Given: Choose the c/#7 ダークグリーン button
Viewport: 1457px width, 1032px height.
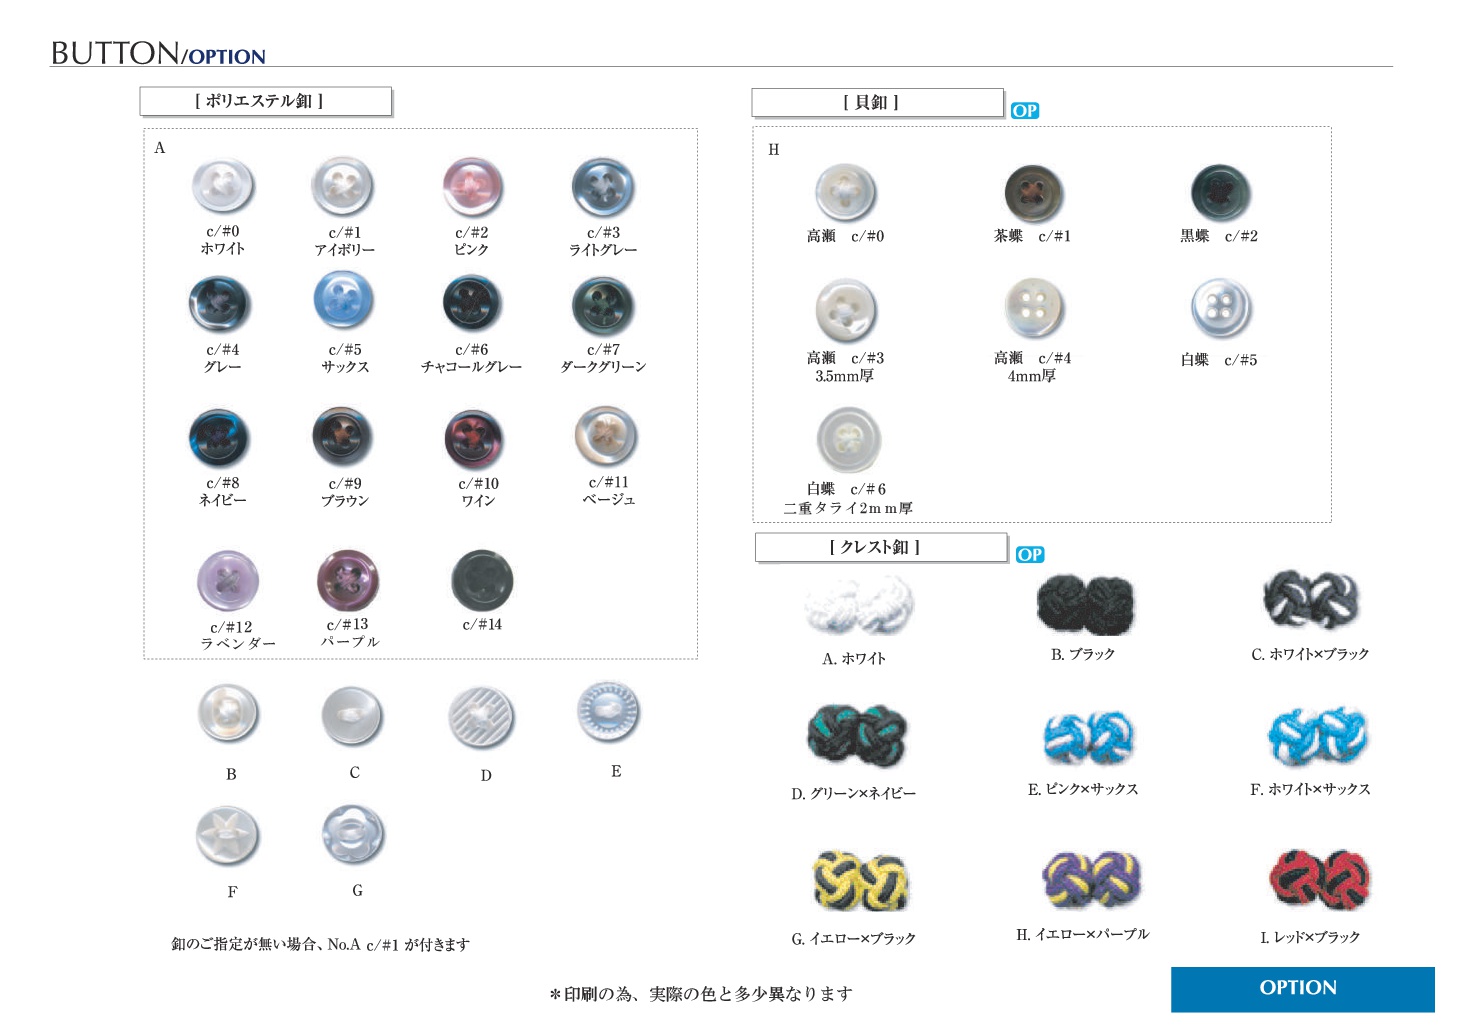Looking at the screenshot, I should [603, 306].
